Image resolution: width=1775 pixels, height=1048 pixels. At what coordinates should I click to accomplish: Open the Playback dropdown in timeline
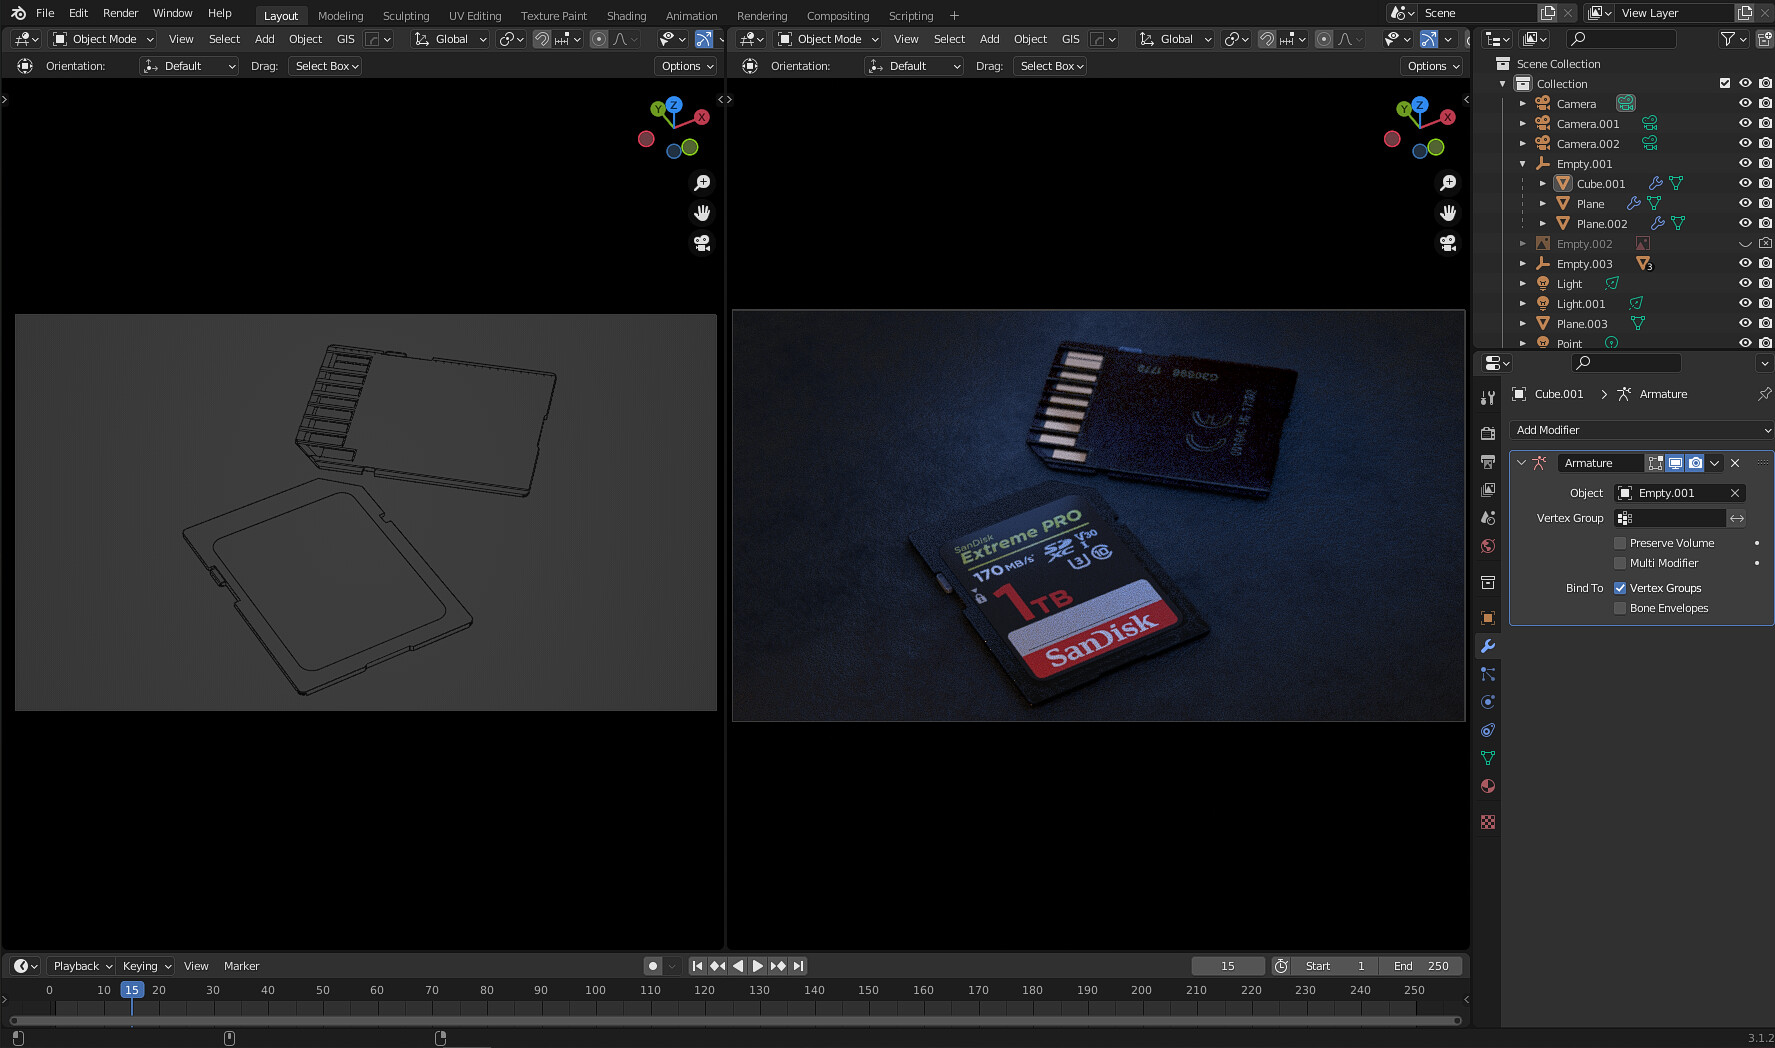(82, 966)
